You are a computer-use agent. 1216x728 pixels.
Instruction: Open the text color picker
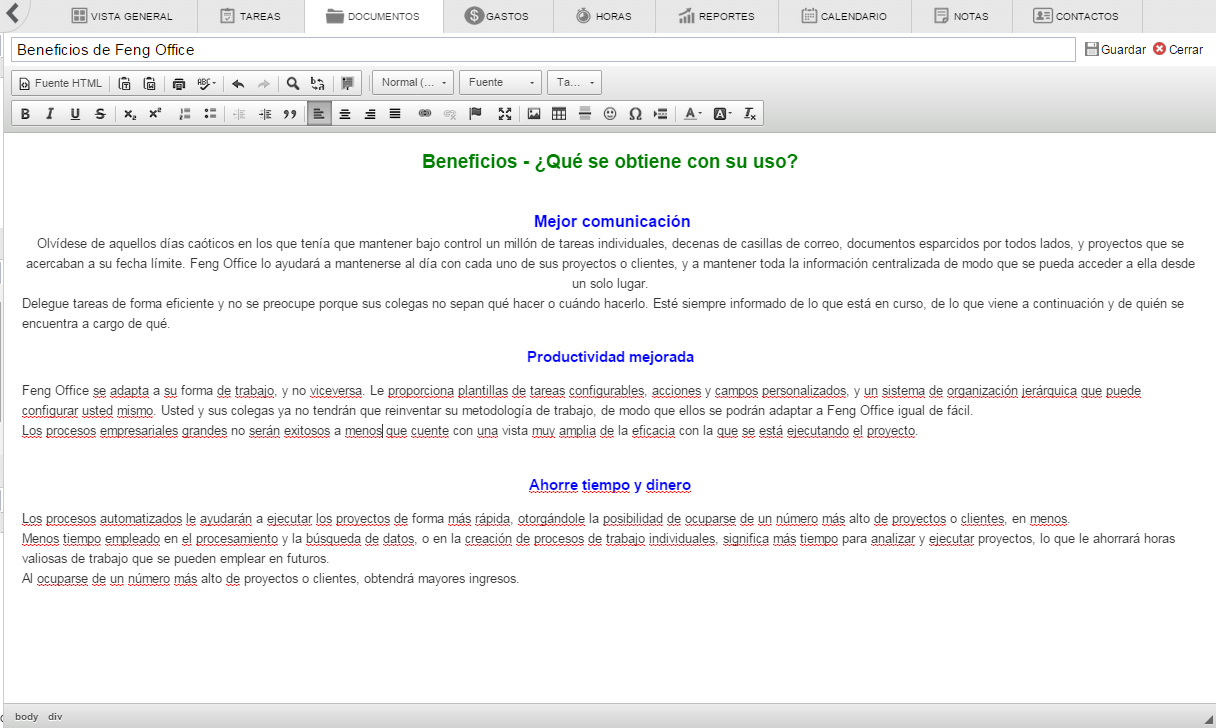coord(692,114)
